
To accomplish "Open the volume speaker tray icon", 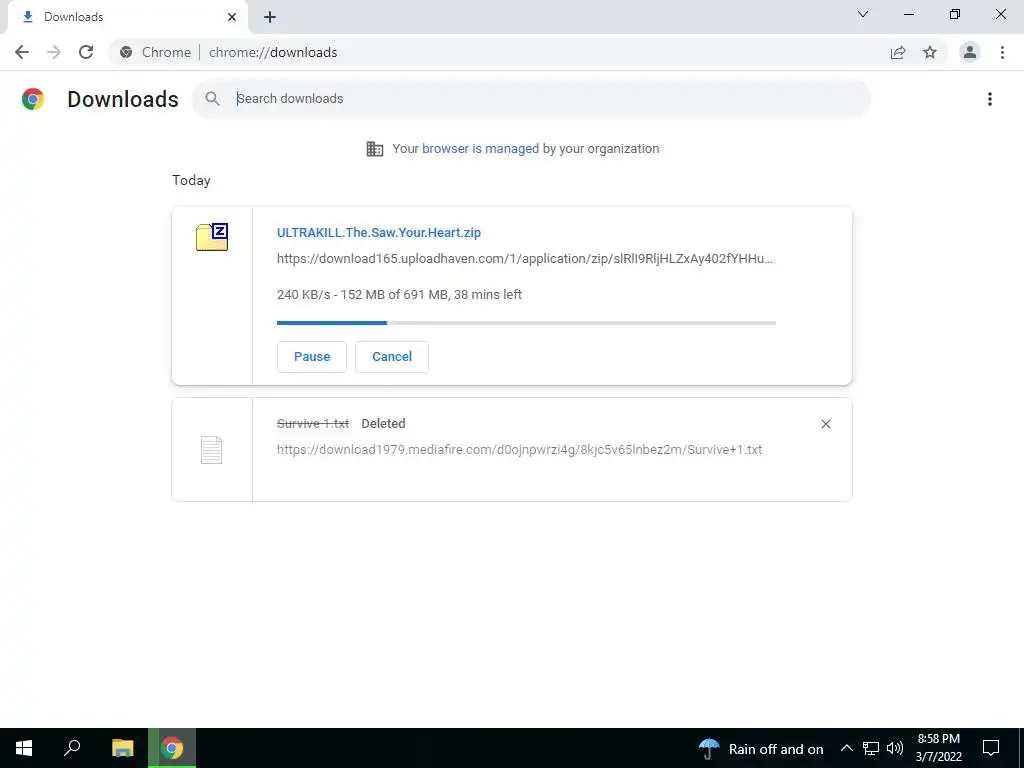I will [895, 748].
